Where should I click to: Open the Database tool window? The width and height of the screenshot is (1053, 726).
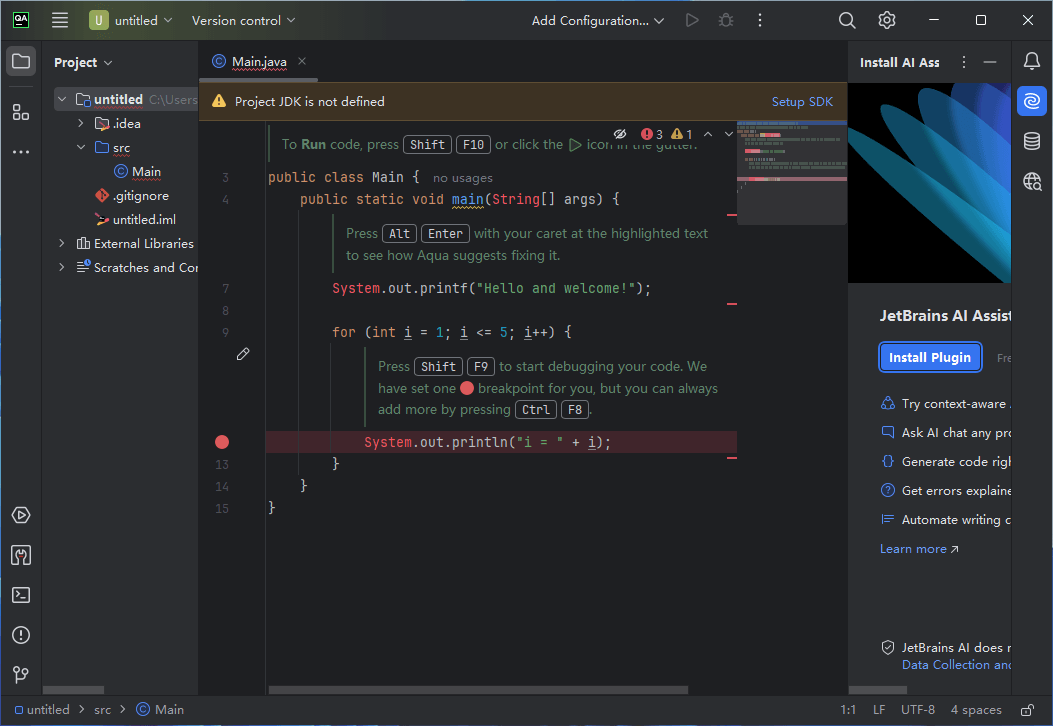point(1032,141)
